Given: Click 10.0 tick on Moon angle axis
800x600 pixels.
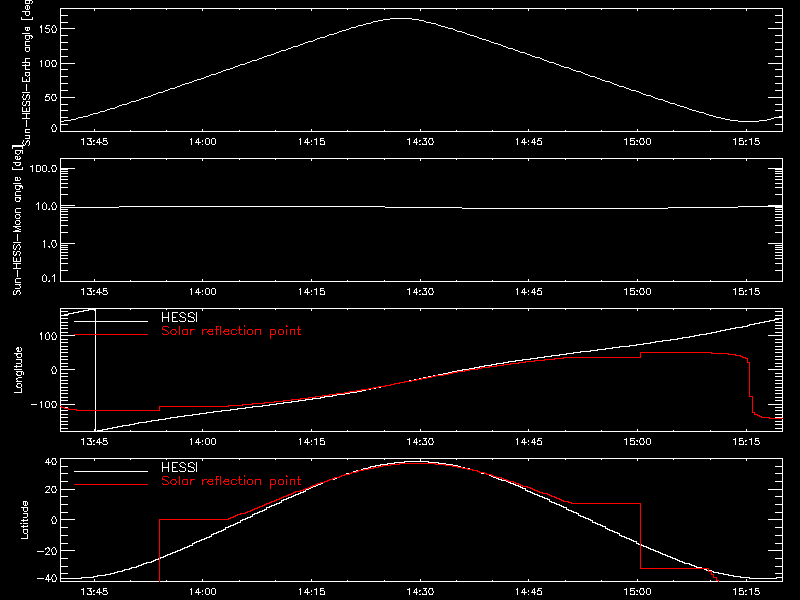Looking at the screenshot, I should (x=46, y=207).
